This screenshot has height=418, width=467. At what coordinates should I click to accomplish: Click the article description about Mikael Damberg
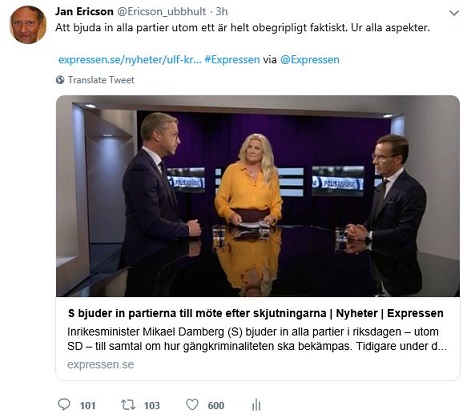(257, 339)
